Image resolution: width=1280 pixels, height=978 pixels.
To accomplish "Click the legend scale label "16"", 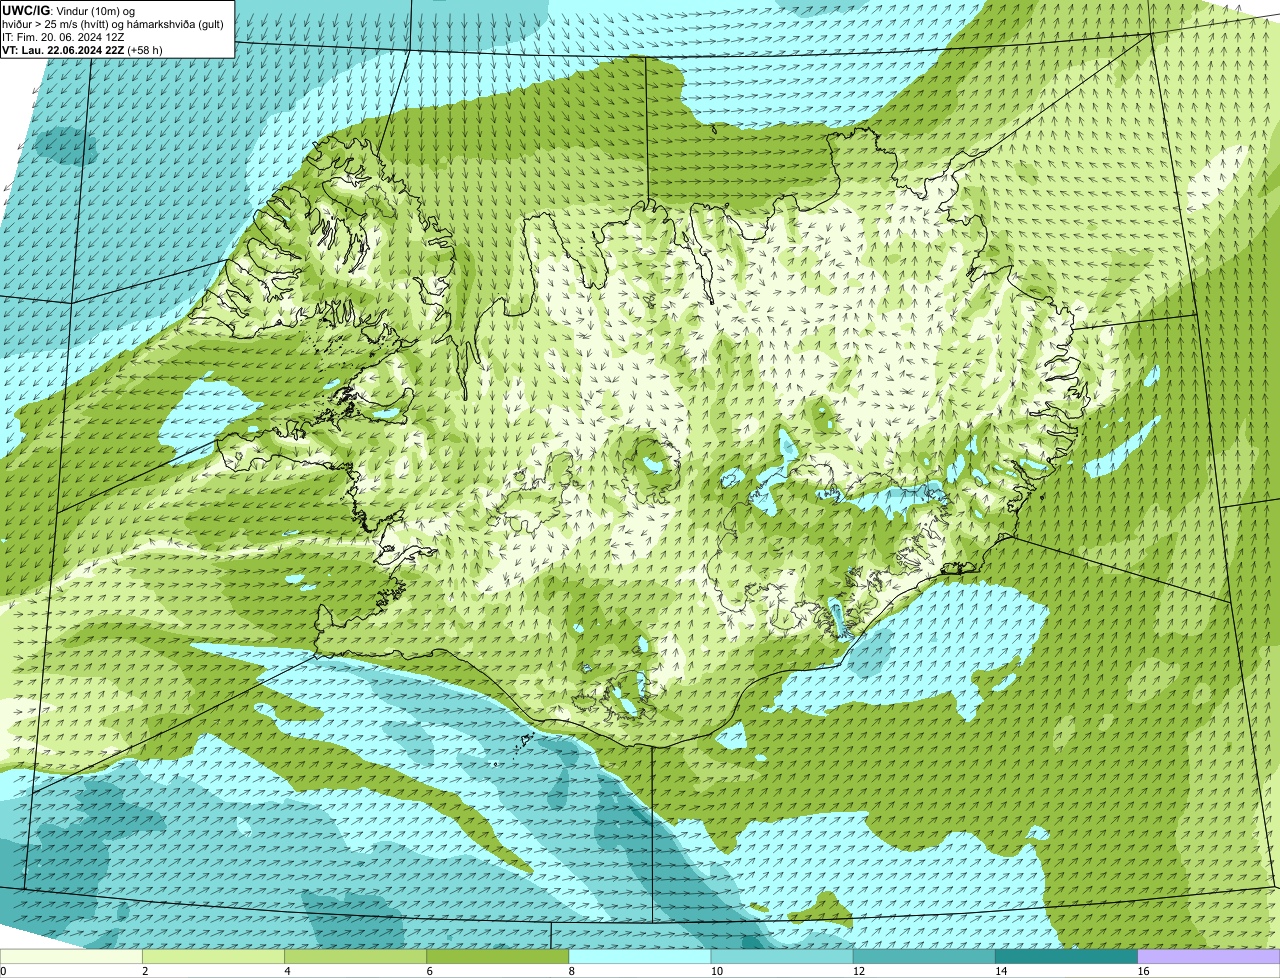I will [1143, 971].
